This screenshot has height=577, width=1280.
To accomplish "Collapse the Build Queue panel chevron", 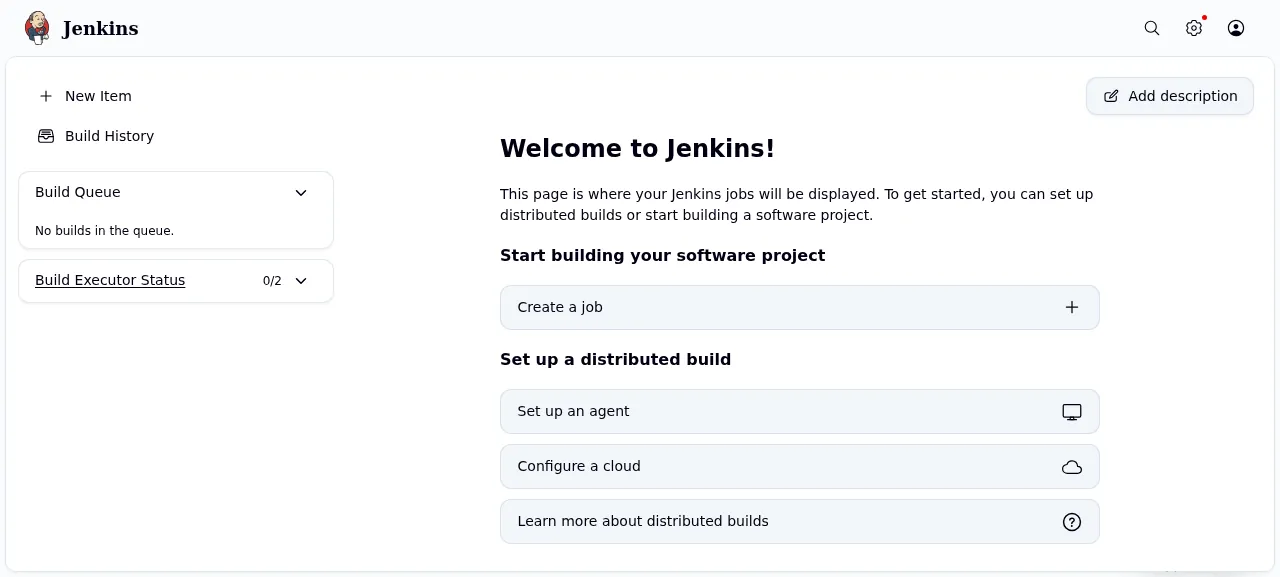I will (301, 192).
